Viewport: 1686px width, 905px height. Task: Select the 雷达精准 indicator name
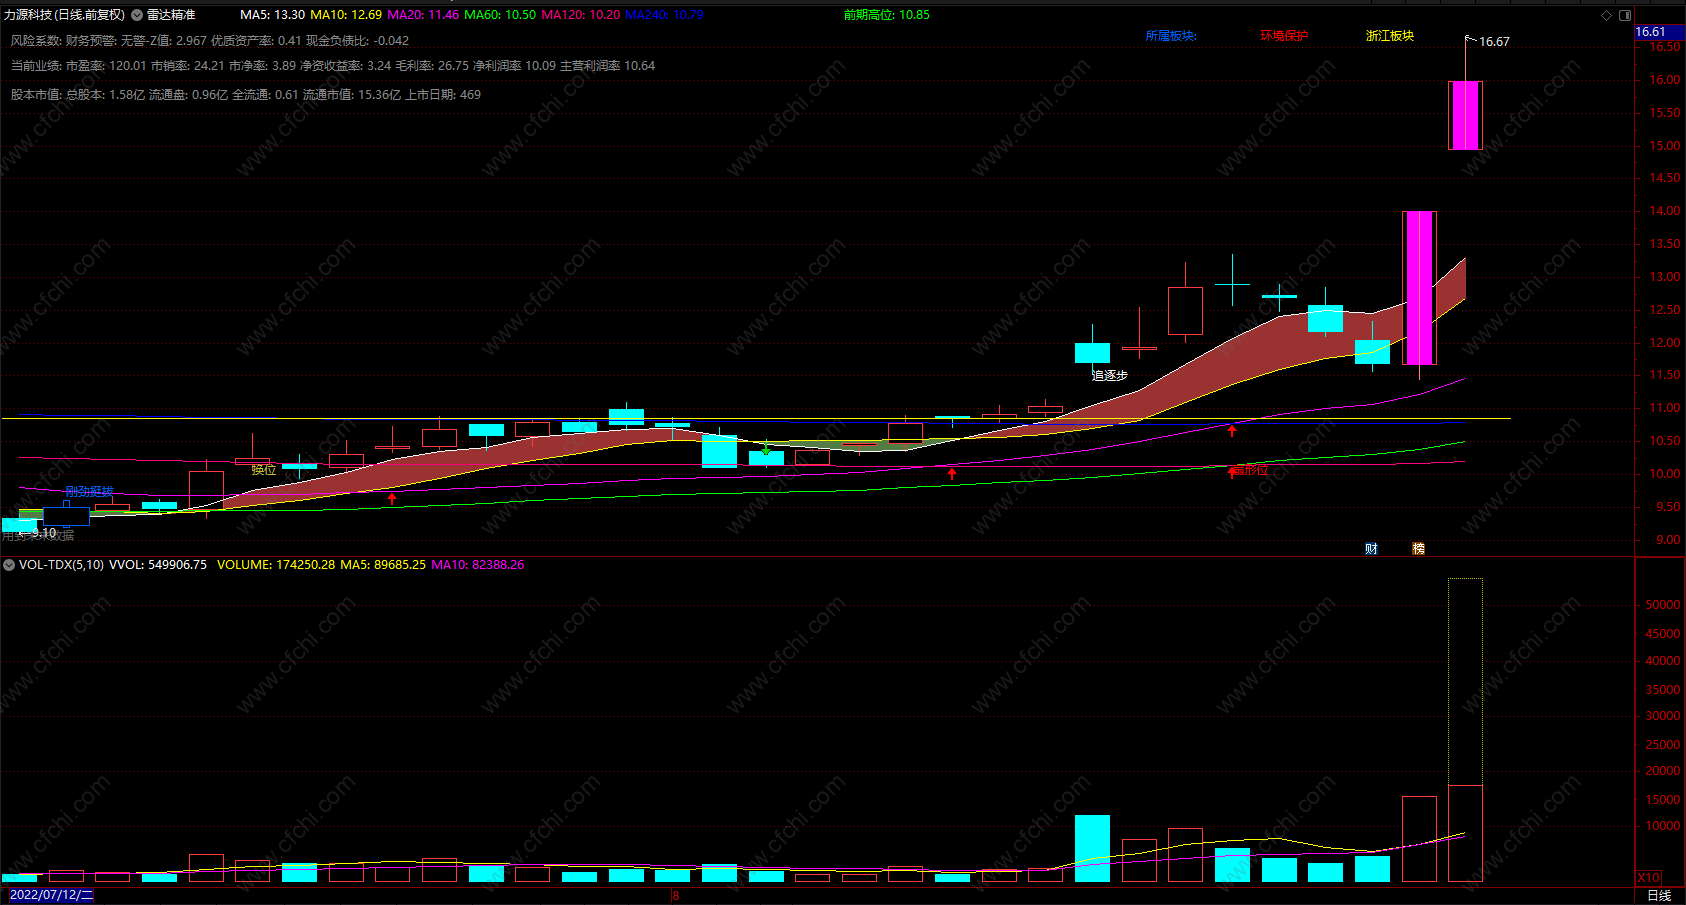click(x=171, y=15)
